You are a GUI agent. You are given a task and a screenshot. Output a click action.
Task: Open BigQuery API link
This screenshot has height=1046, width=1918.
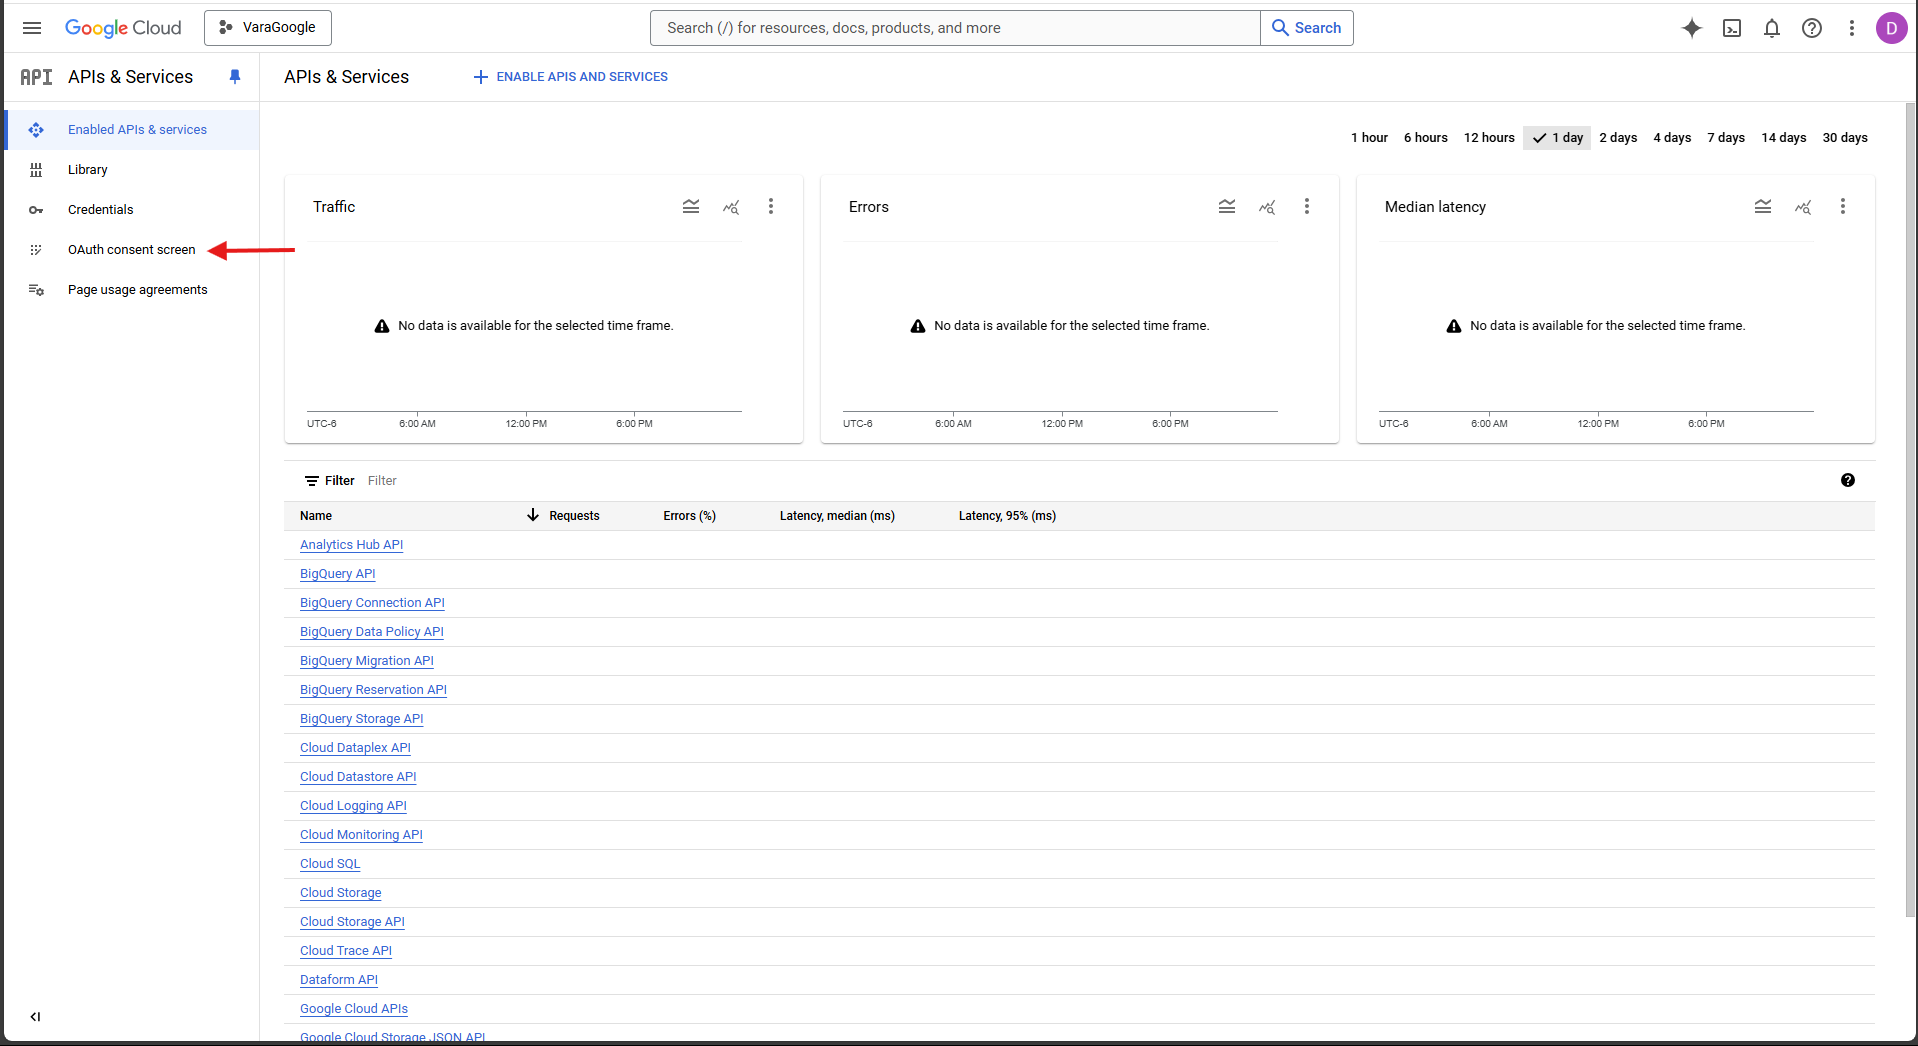tap(338, 574)
